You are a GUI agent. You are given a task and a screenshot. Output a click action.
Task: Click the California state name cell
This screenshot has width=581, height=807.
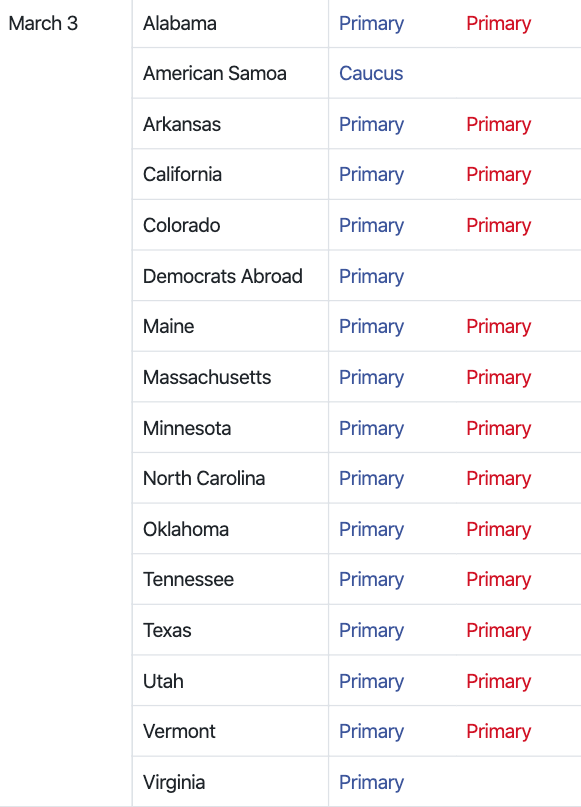click(x=230, y=174)
